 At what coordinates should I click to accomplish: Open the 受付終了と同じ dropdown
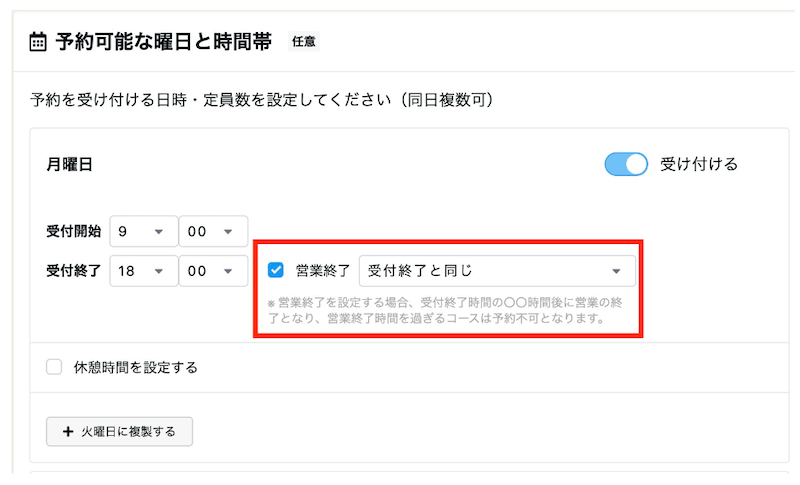click(x=496, y=270)
